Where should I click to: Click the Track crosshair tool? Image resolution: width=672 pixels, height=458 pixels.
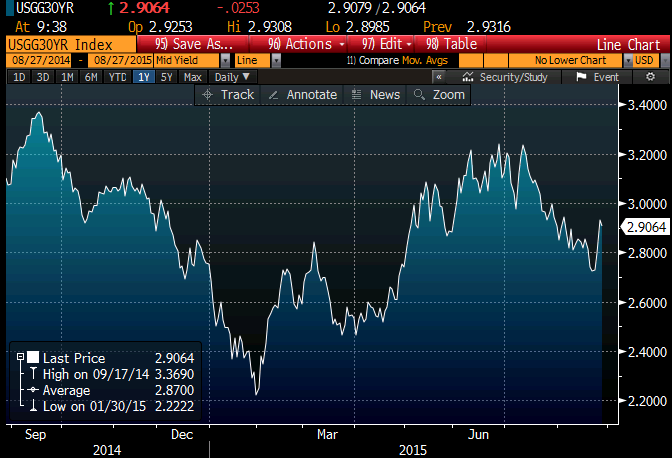[228, 94]
